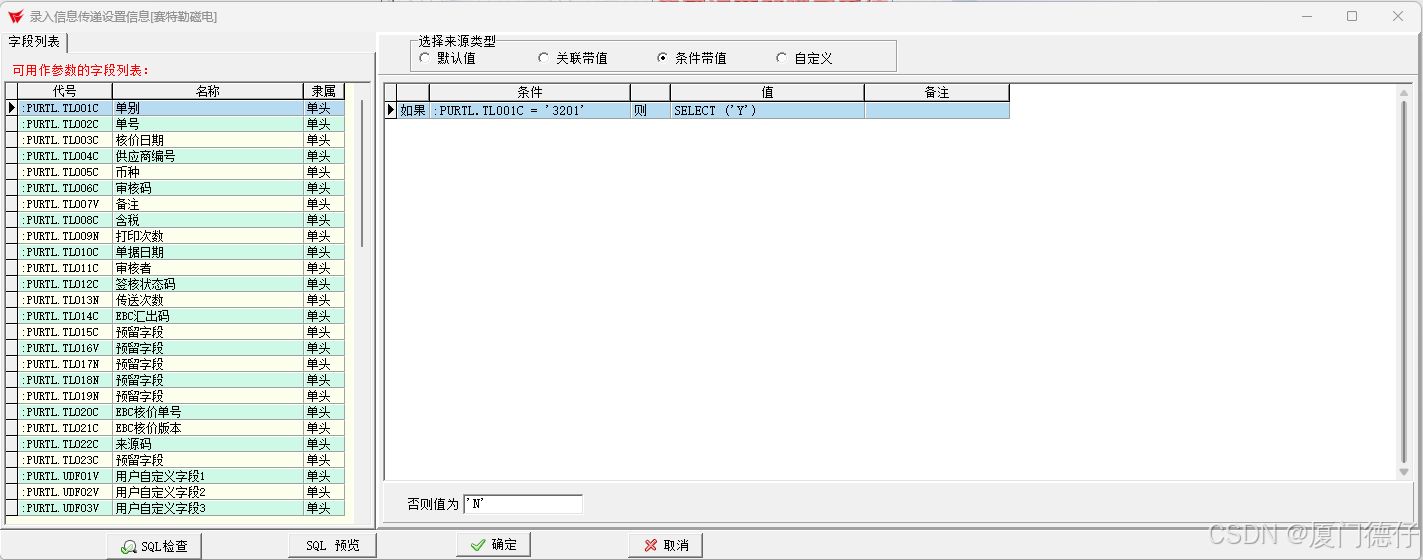The width and height of the screenshot is (1423, 560).
Task: Click the 否则值为 input field
Action: tap(523, 504)
